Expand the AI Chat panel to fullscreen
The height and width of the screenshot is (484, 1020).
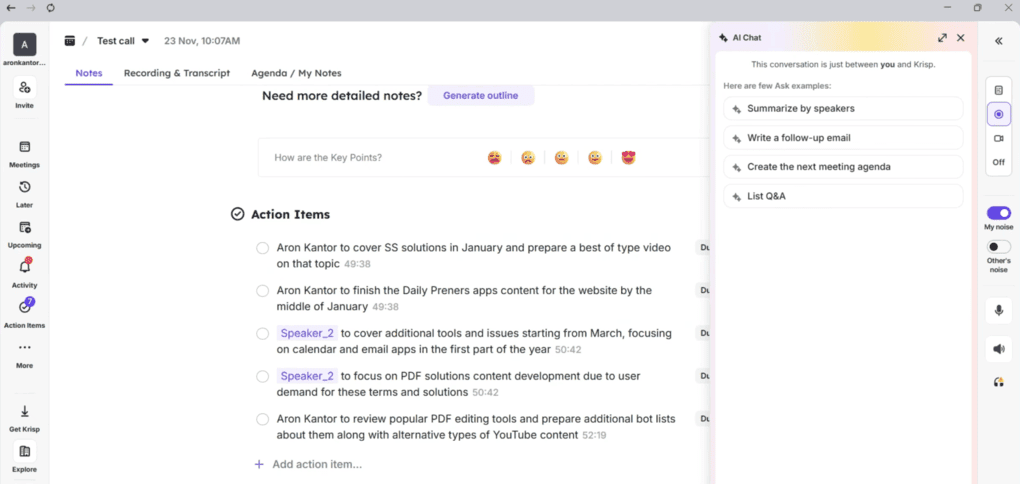pos(942,38)
